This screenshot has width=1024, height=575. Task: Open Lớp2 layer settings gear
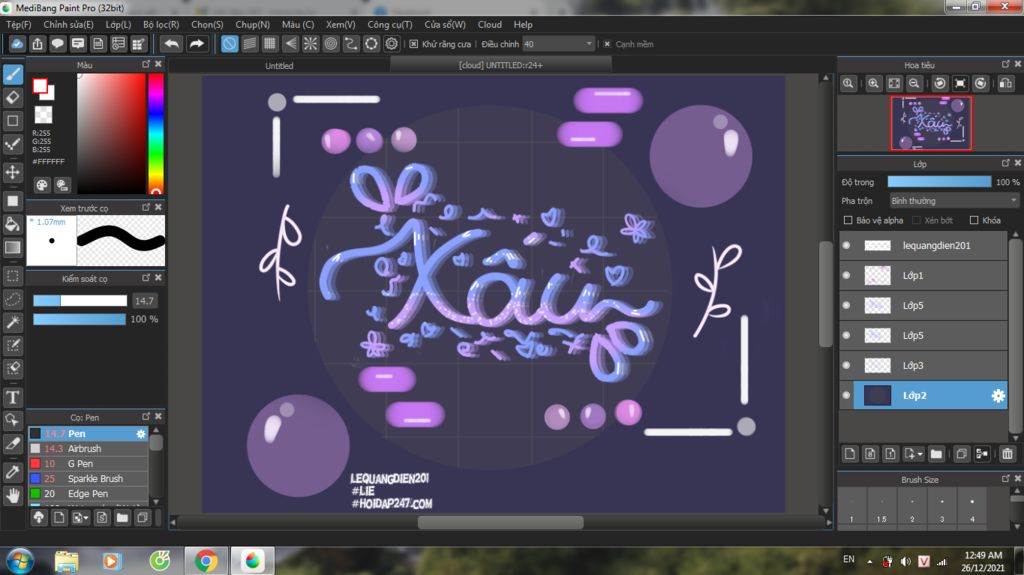click(x=998, y=395)
